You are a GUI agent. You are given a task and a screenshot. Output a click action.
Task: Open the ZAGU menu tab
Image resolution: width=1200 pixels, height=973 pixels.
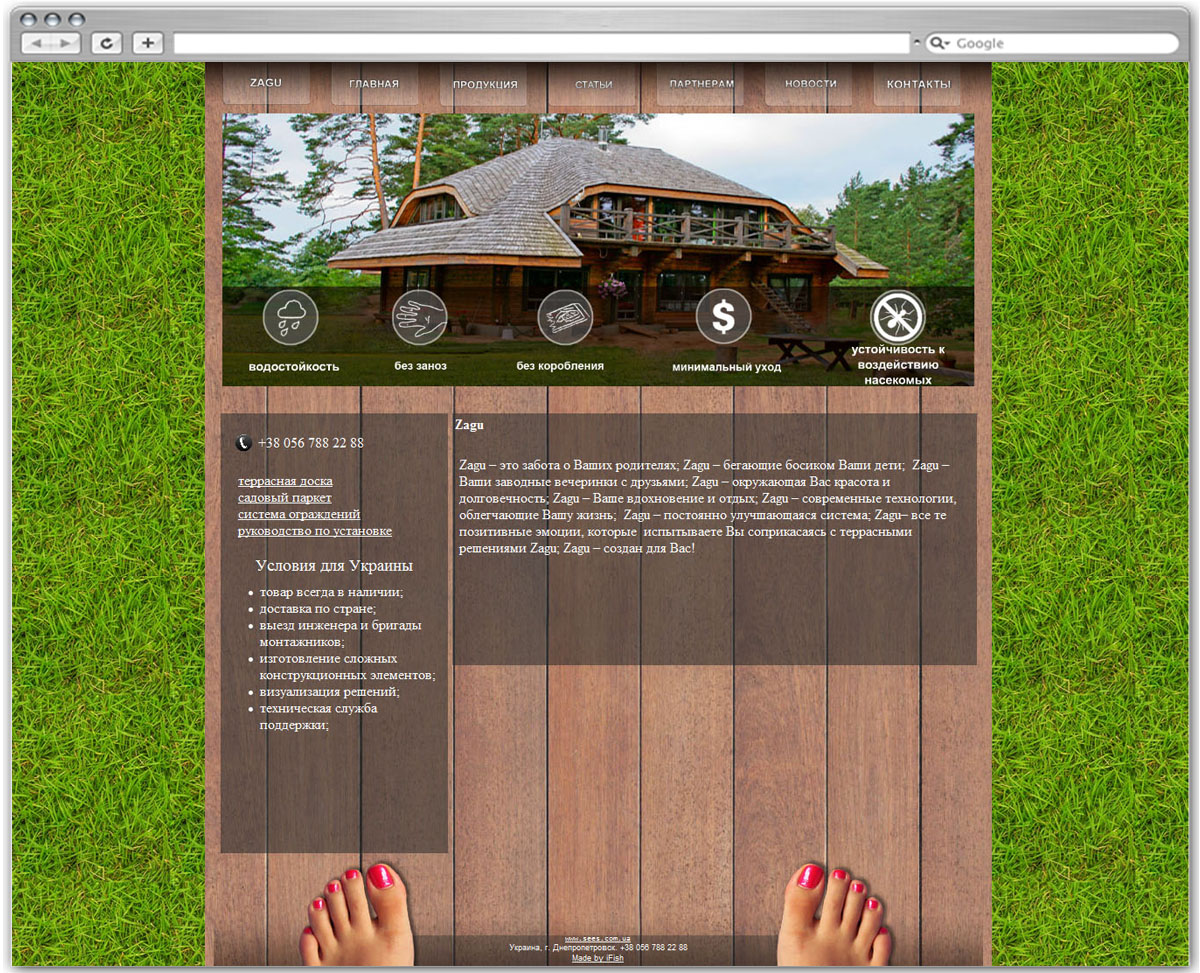(x=266, y=84)
